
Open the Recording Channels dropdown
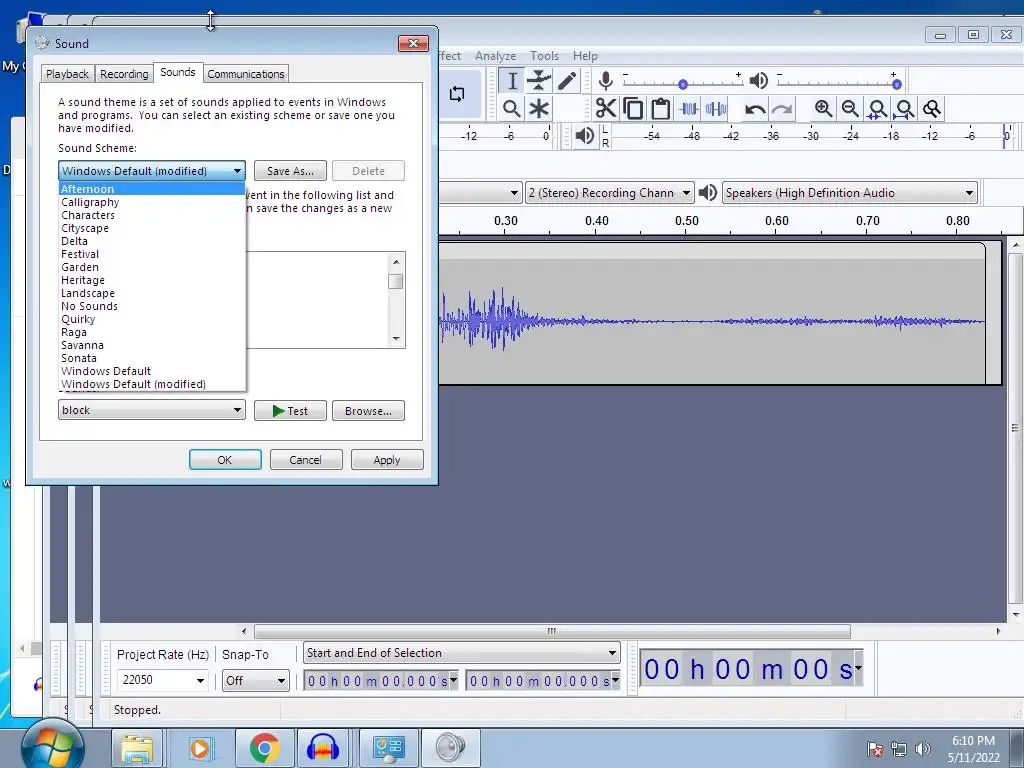(x=610, y=193)
